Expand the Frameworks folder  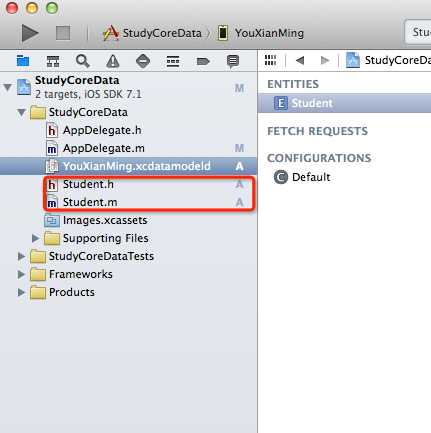[21, 274]
